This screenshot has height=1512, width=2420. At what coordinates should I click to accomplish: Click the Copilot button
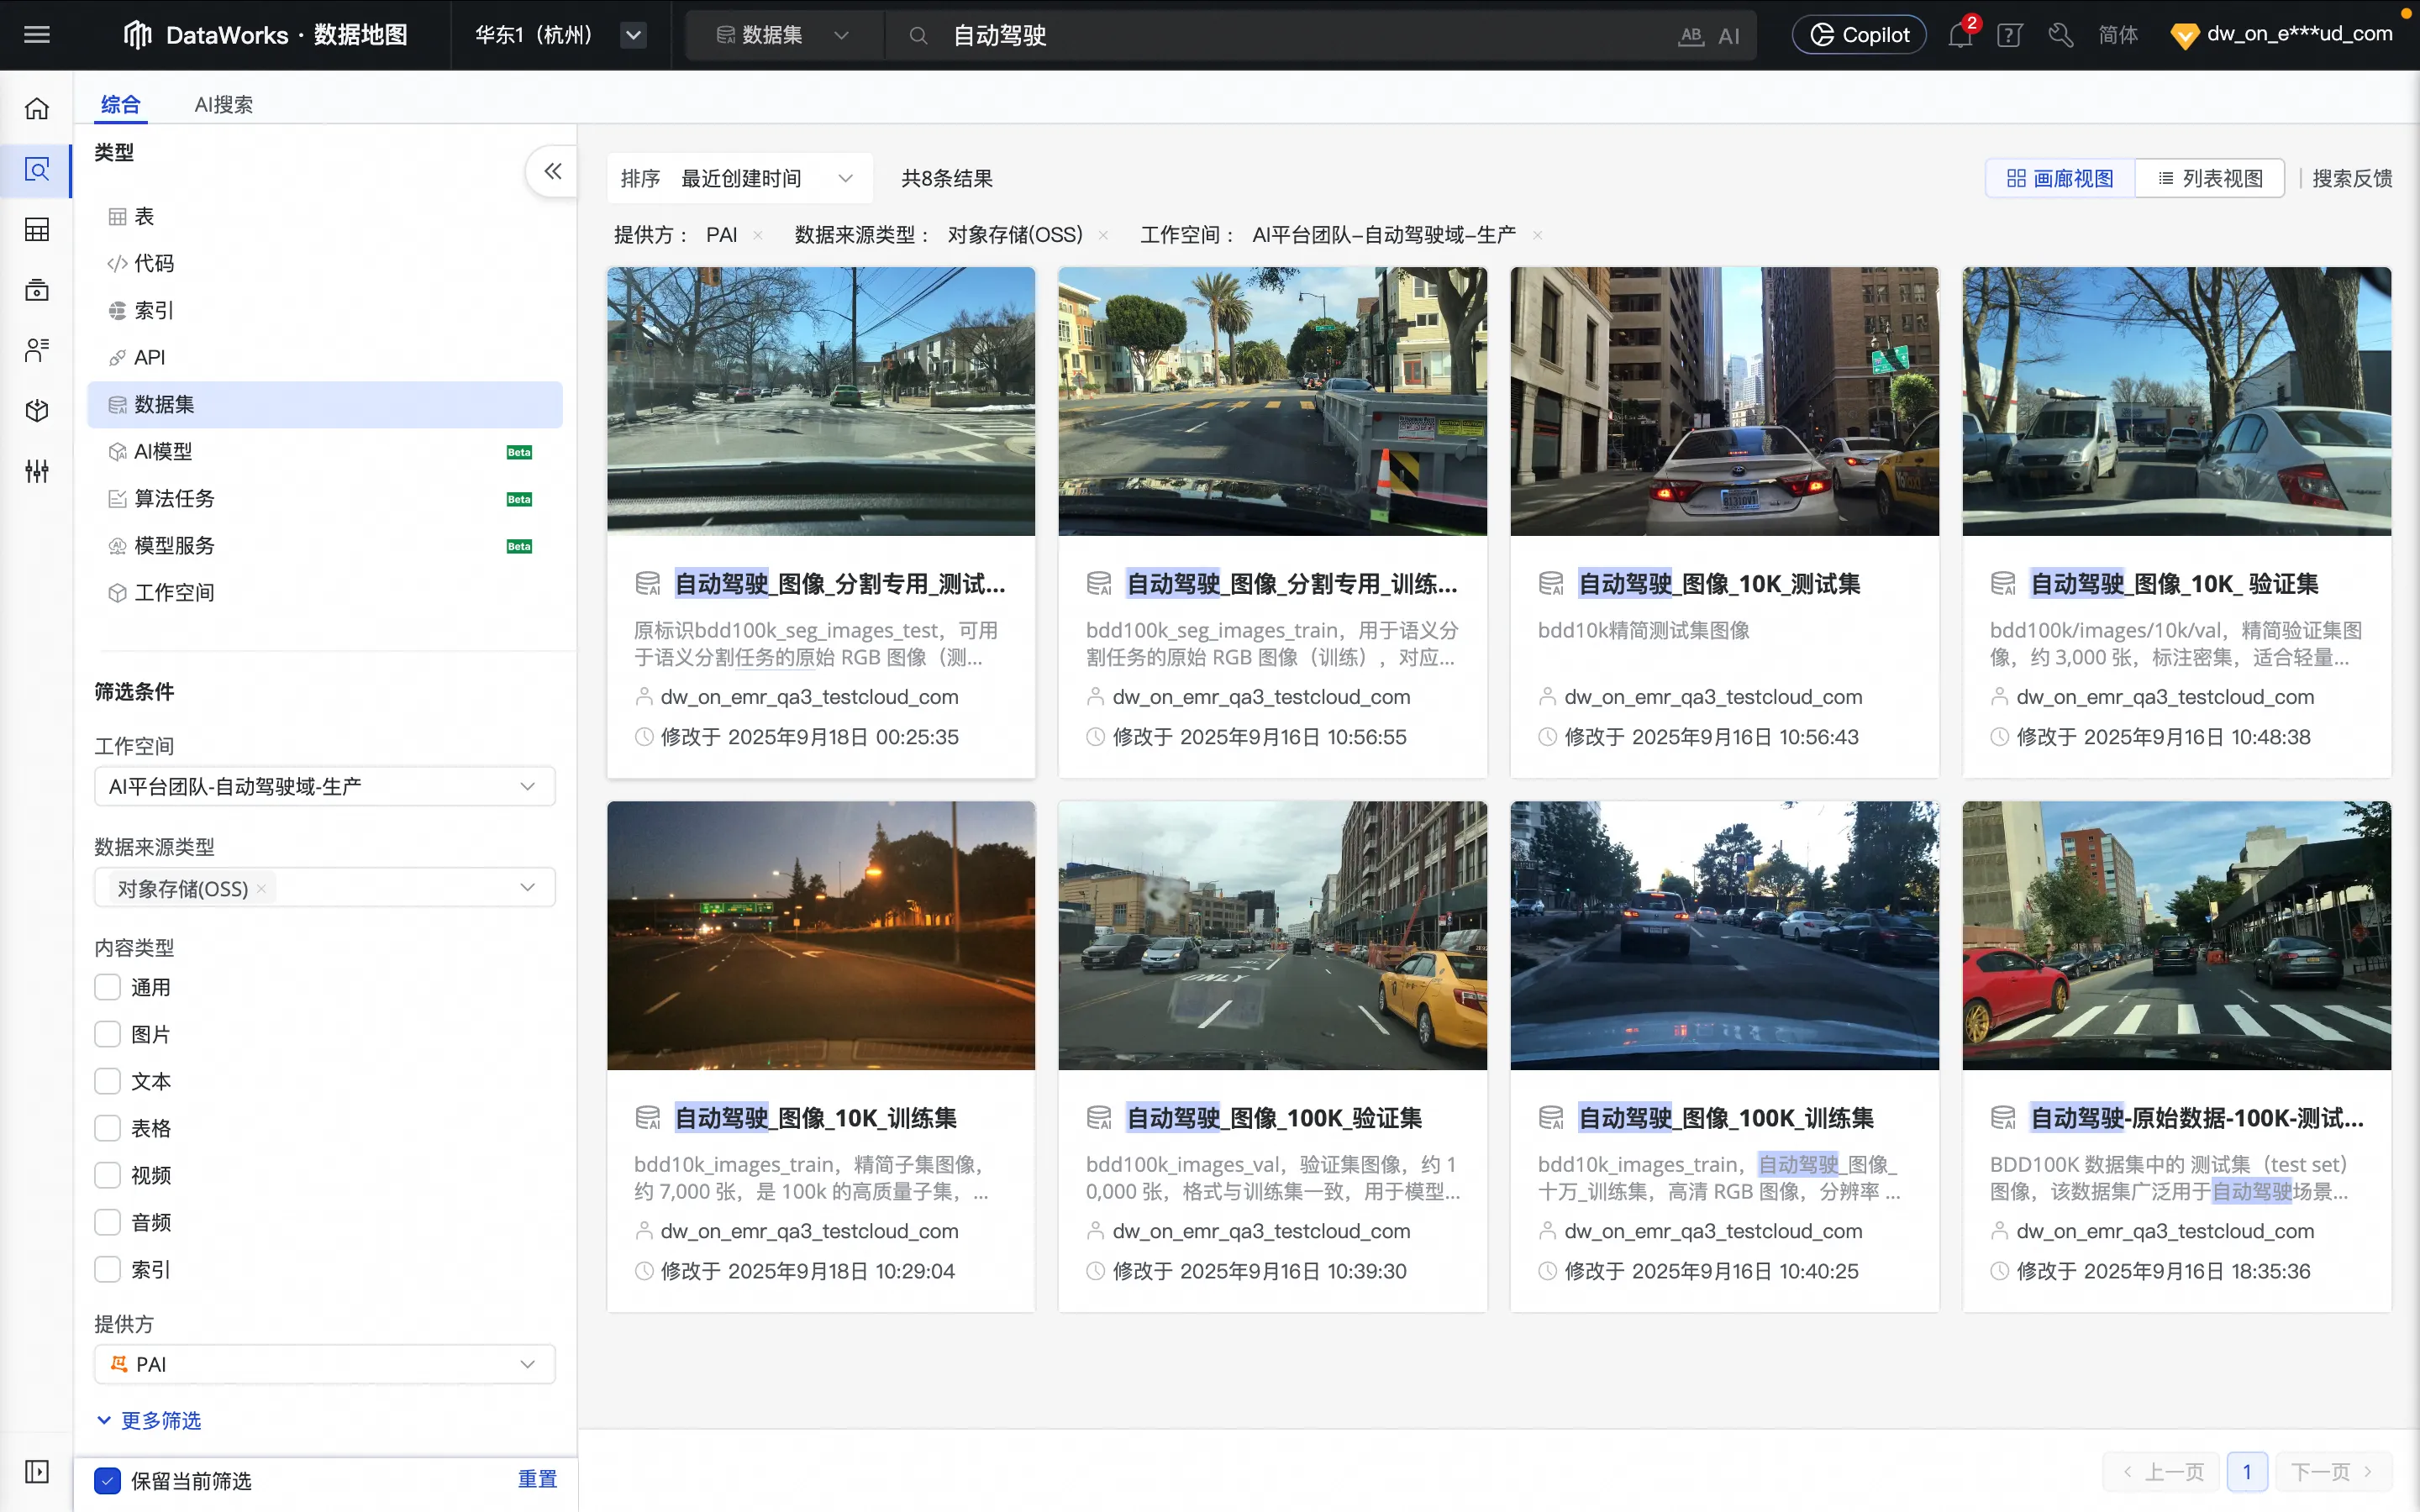pyautogui.click(x=1859, y=35)
